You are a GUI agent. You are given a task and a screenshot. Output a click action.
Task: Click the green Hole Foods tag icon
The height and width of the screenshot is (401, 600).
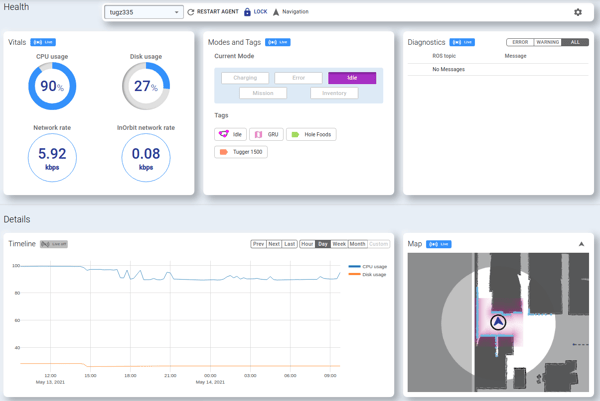[295, 134]
